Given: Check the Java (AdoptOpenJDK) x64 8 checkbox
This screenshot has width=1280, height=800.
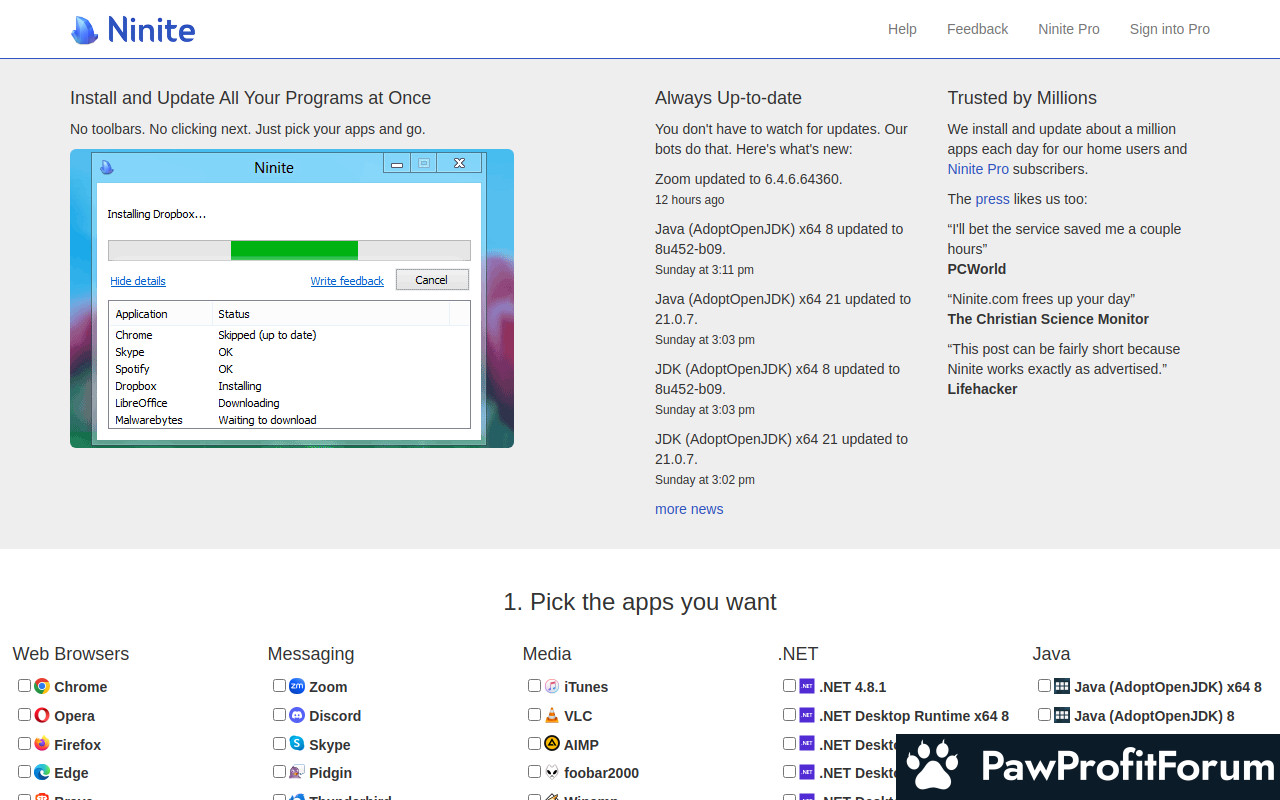Looking at the screenshot, I should pos(1044,686).
